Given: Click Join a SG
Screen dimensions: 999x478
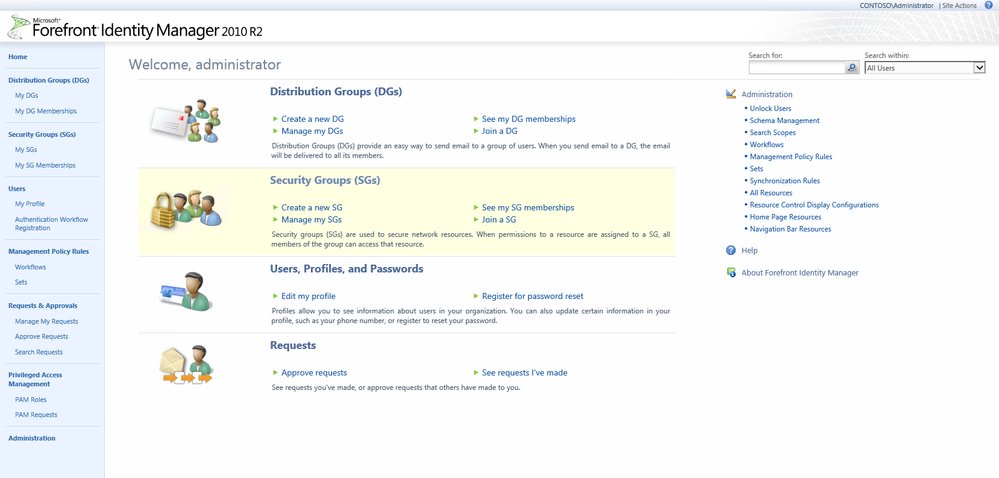Looking at the screenshot, I should pos(499,220).
